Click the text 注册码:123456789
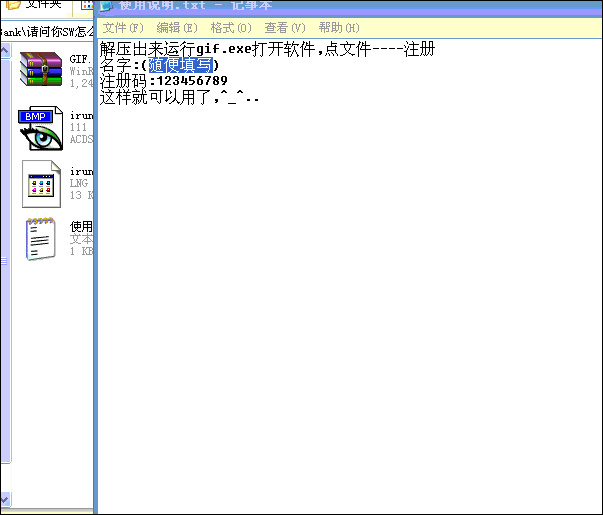This screenshot has width=603, height=515. [x=163, y=81]
